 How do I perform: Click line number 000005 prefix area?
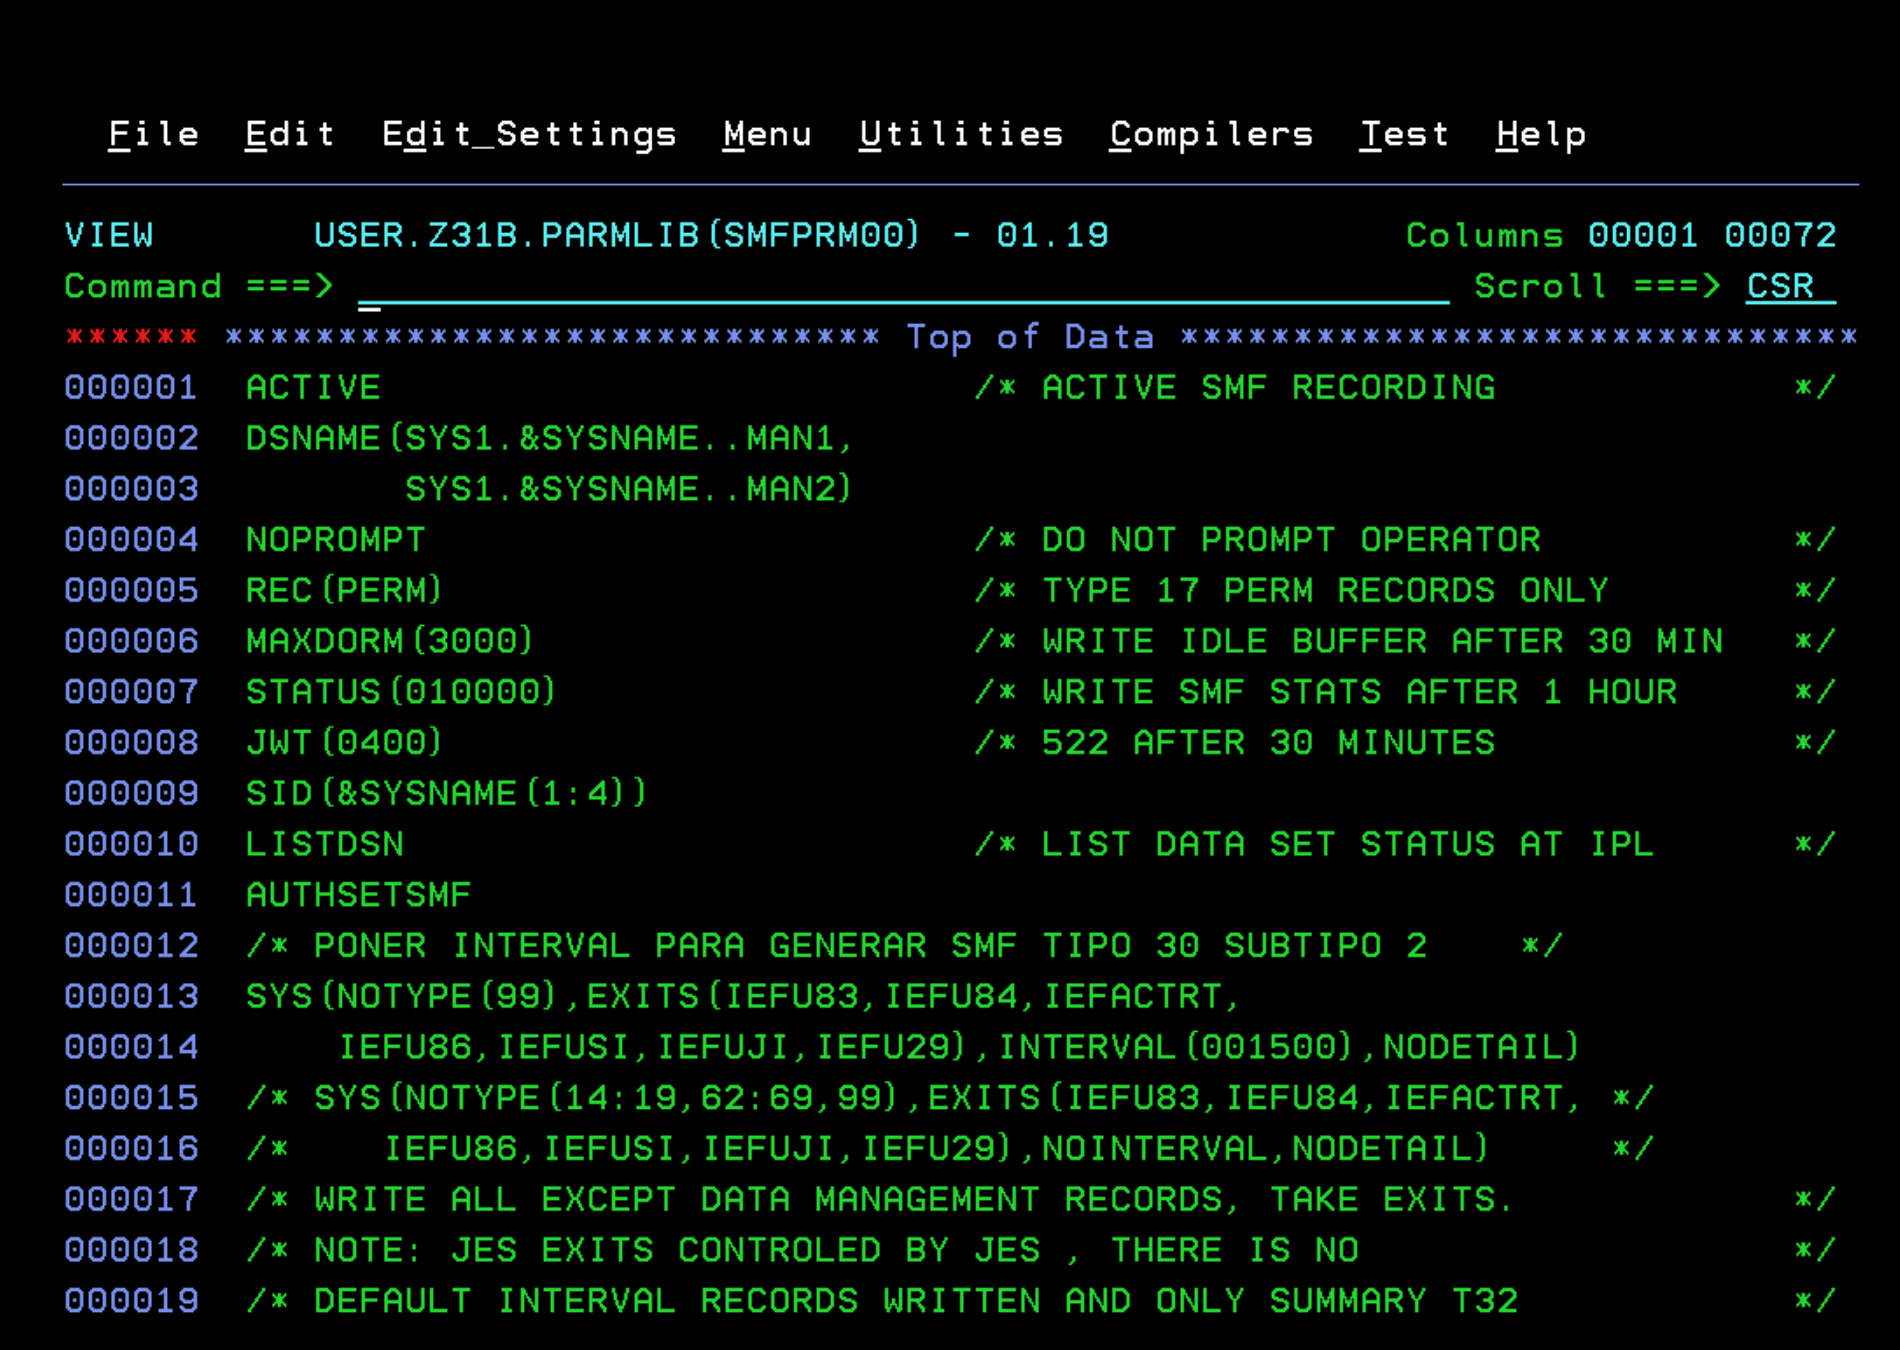(x=131, y=591)
